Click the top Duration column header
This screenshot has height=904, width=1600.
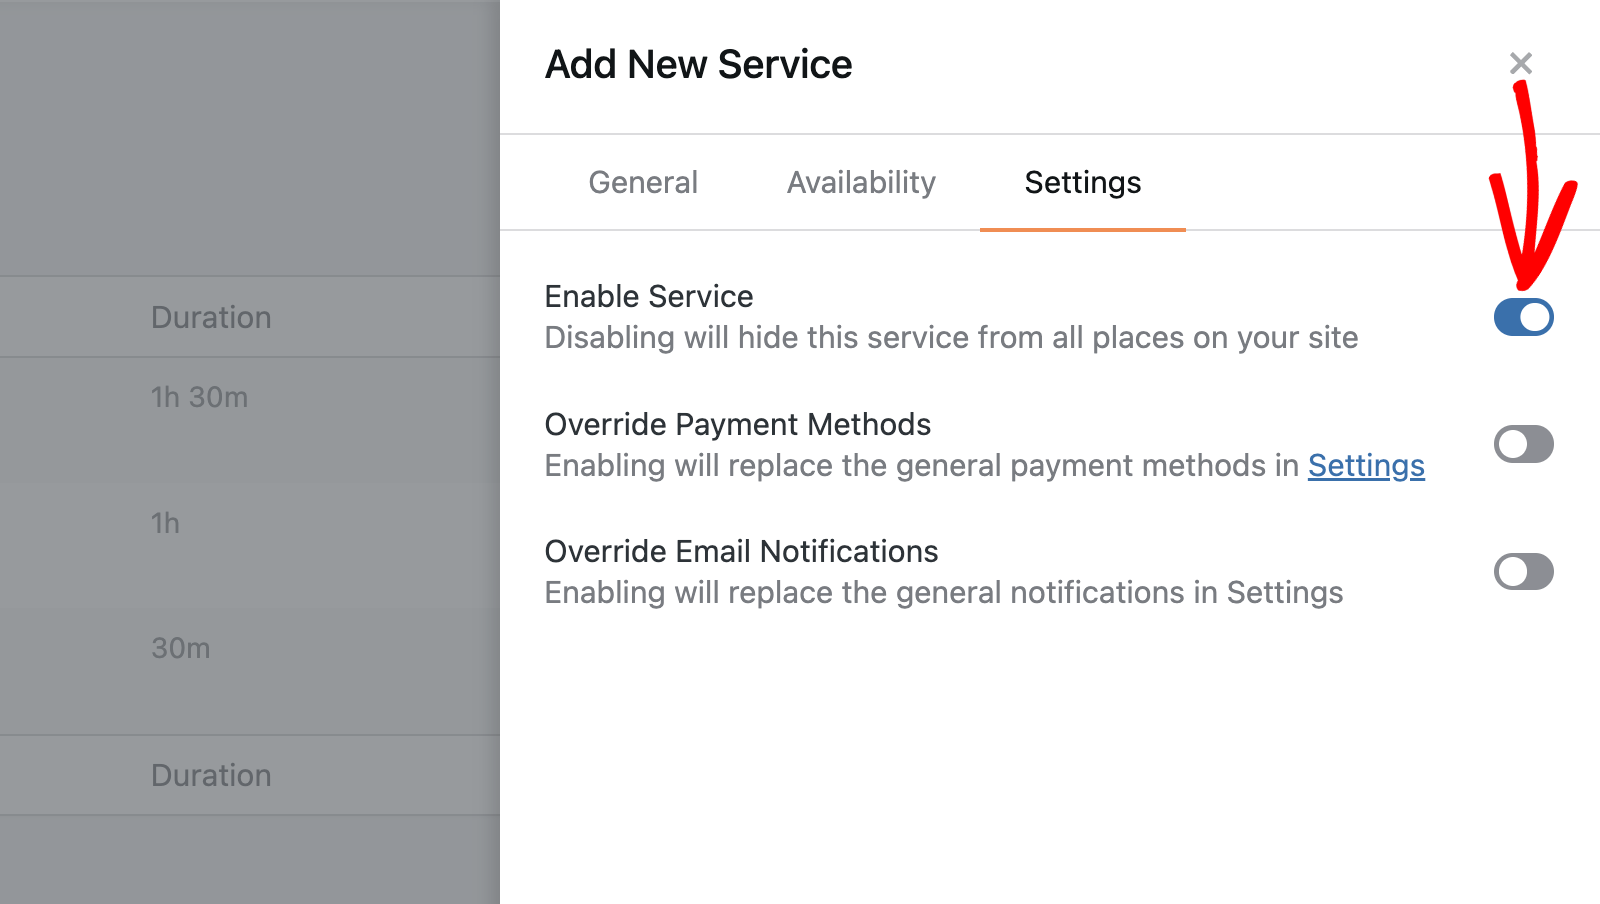point(211,317)
